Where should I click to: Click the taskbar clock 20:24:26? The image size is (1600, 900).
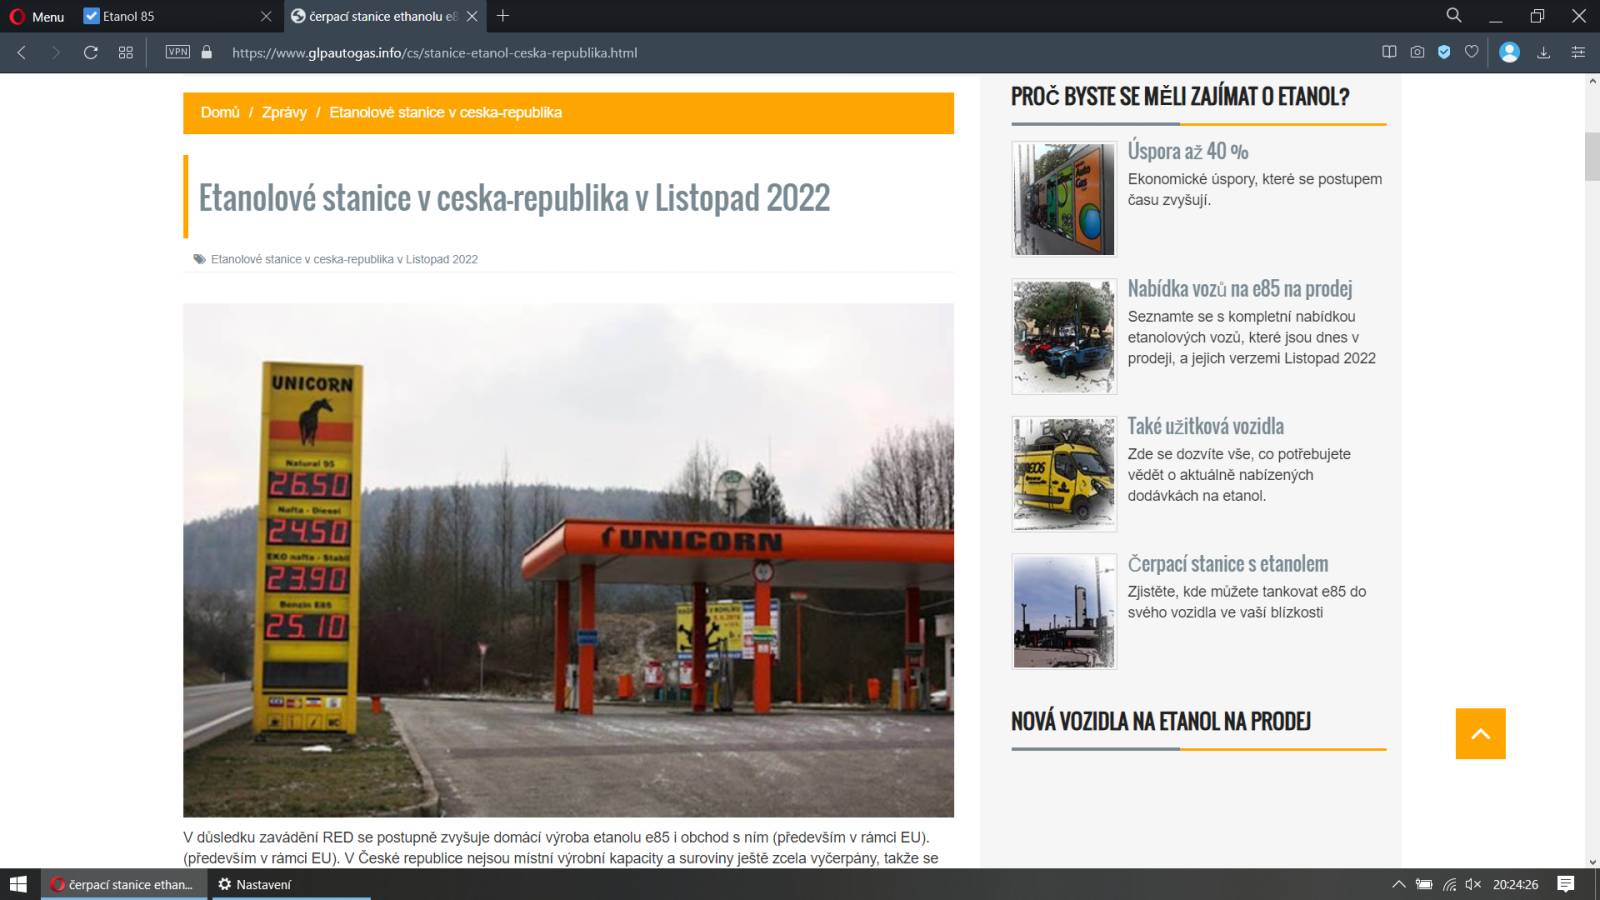[1515, 884]
